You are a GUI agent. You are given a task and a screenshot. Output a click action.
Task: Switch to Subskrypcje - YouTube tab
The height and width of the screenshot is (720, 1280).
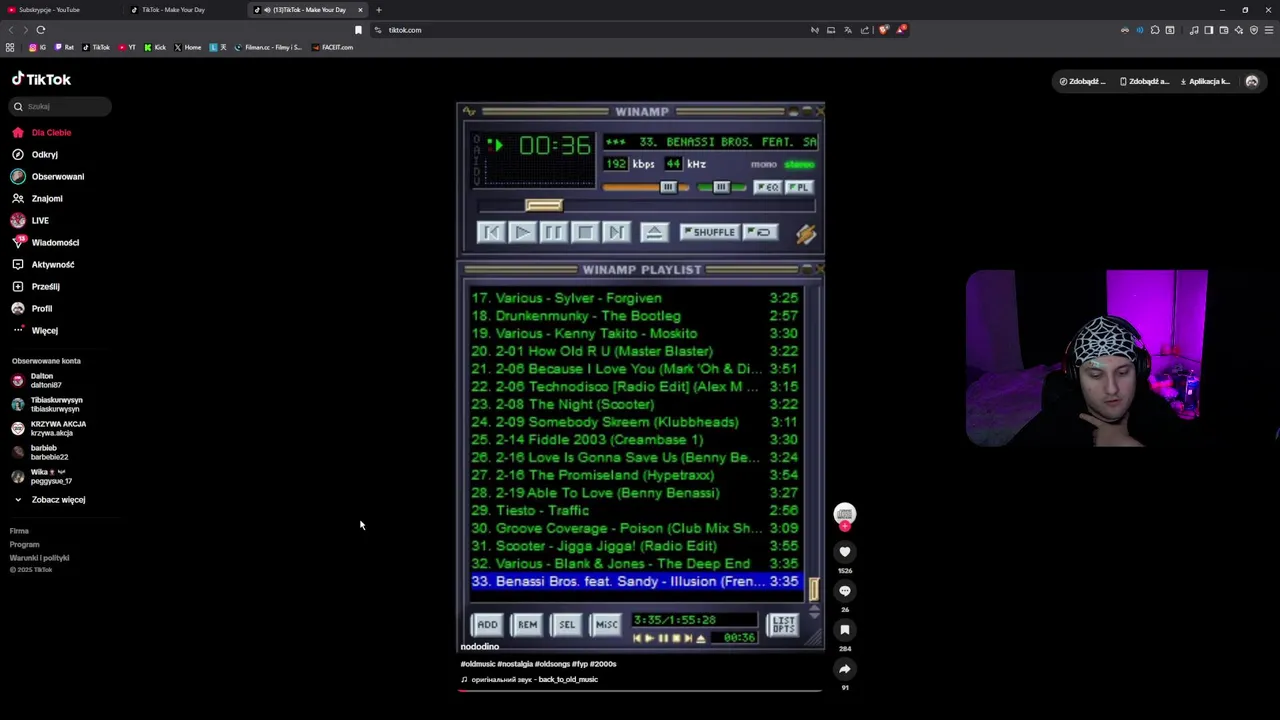(x=60, y=10)
